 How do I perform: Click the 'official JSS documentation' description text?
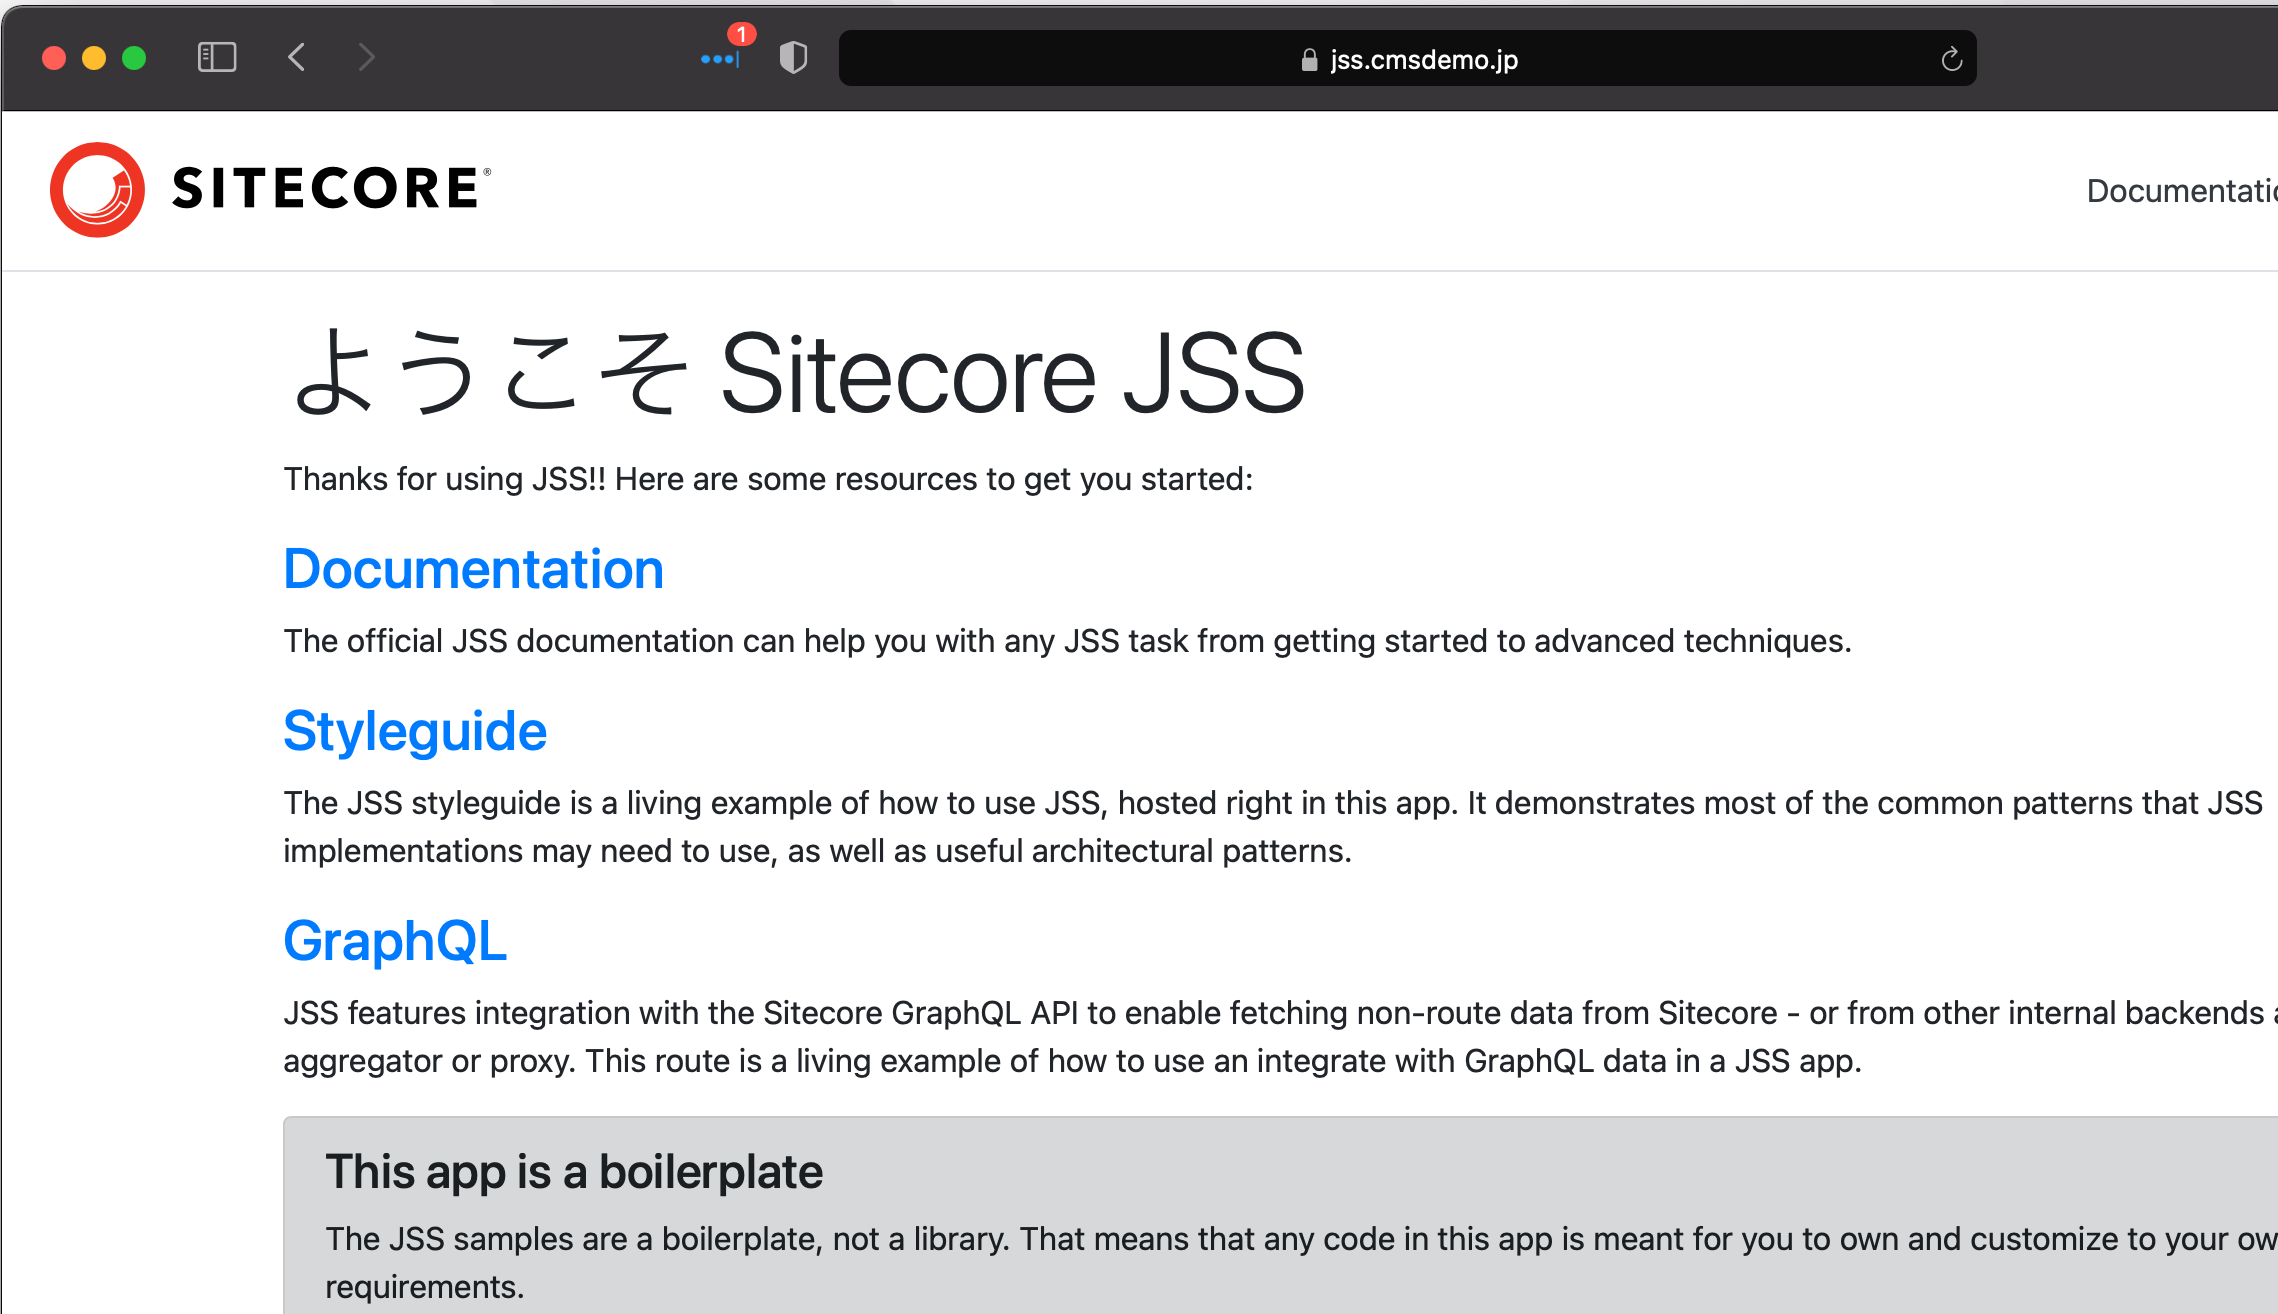pyautogui.click(x=1067, y=641)
